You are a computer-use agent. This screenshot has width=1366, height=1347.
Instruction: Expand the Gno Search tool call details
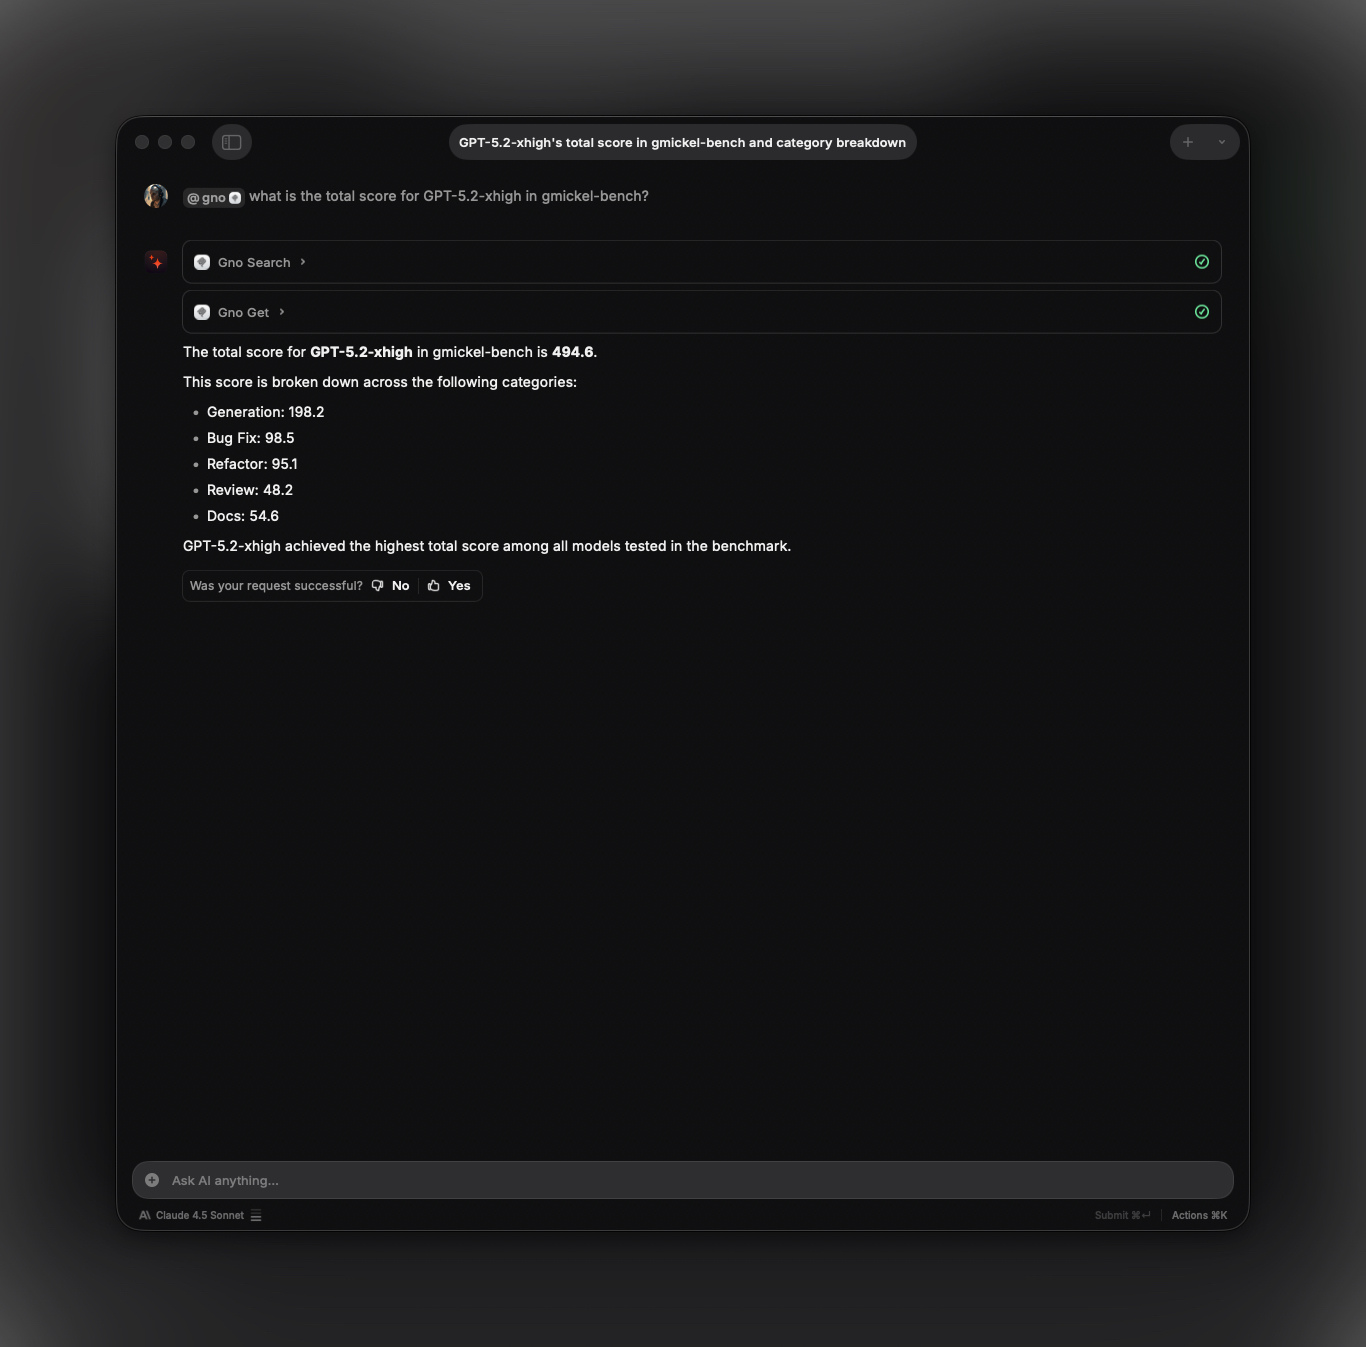click(x=304, y=262)
